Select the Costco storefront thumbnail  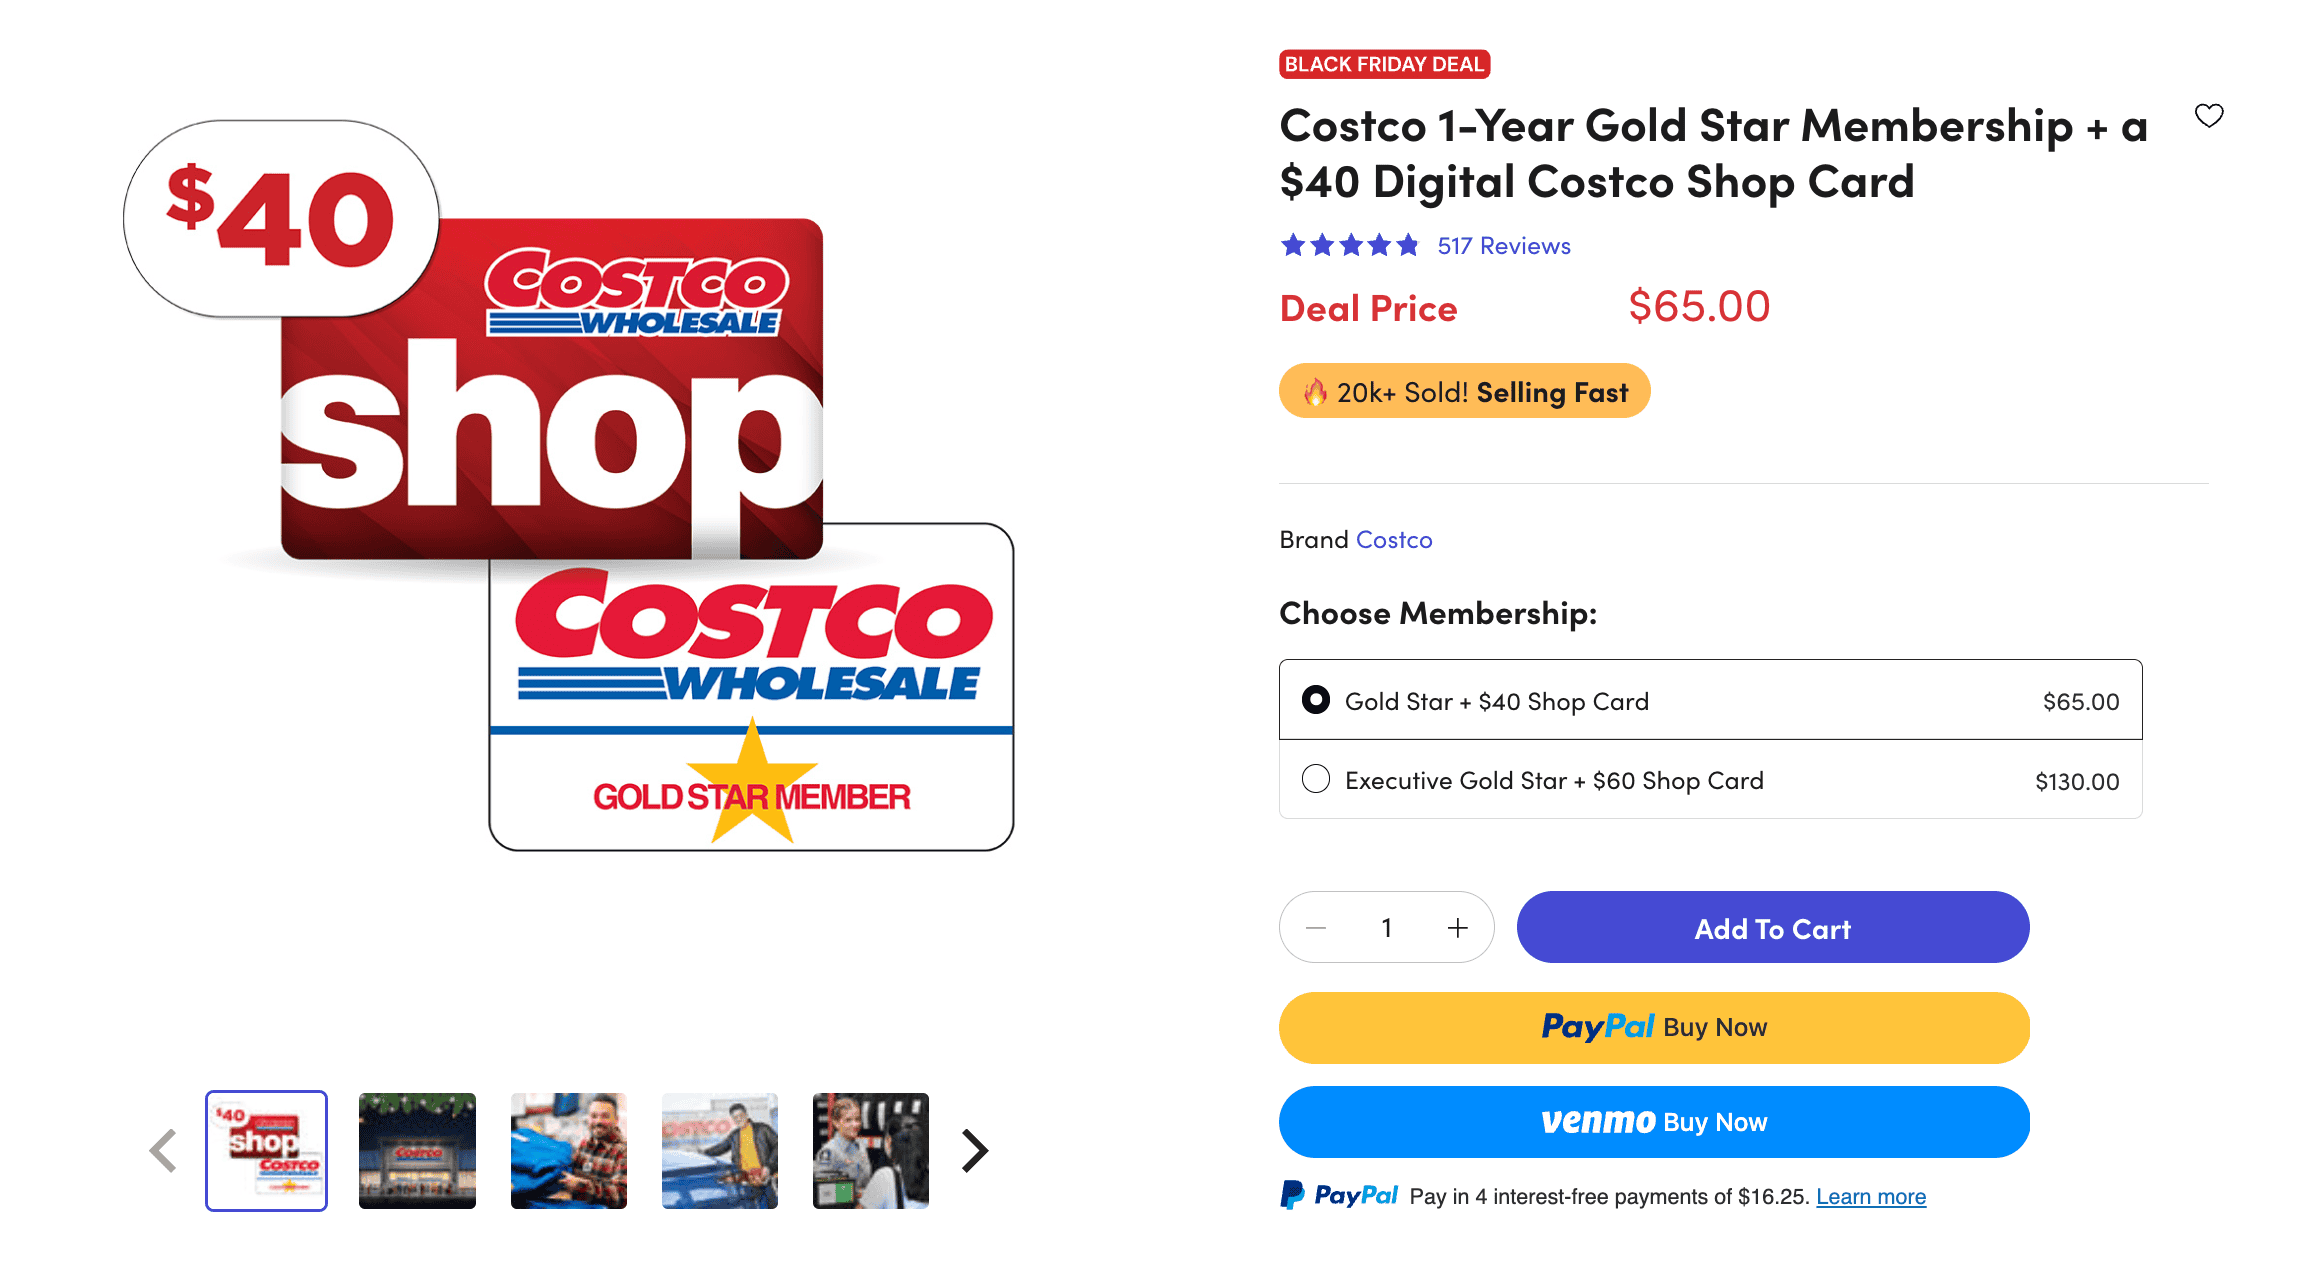(x=417, y=1151)
